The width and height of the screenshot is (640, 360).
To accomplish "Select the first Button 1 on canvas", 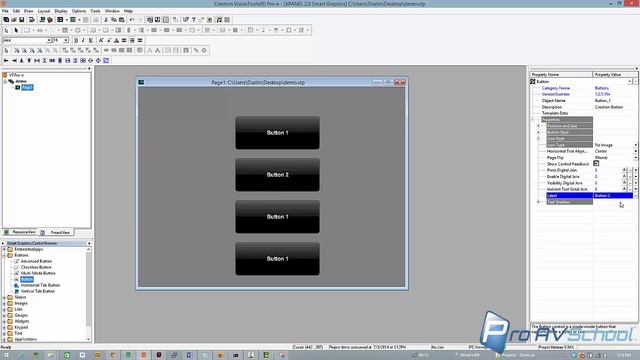I will point(277,133).
